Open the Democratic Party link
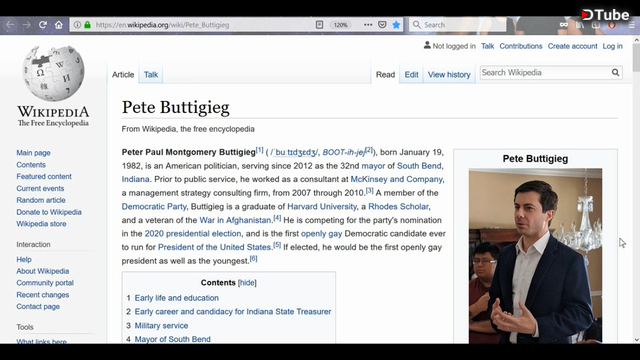Viewport: 640px width, 360px height. click(x=154, y=207)
